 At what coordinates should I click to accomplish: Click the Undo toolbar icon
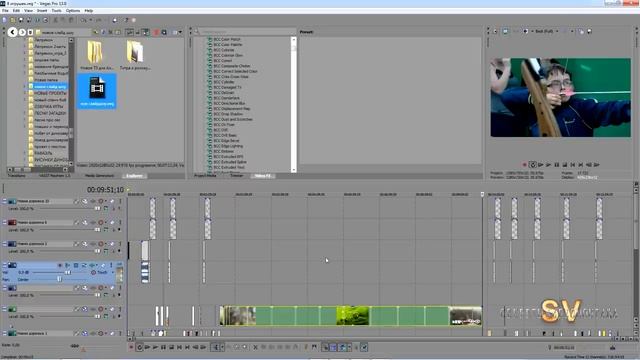click(x=83, y=20)
